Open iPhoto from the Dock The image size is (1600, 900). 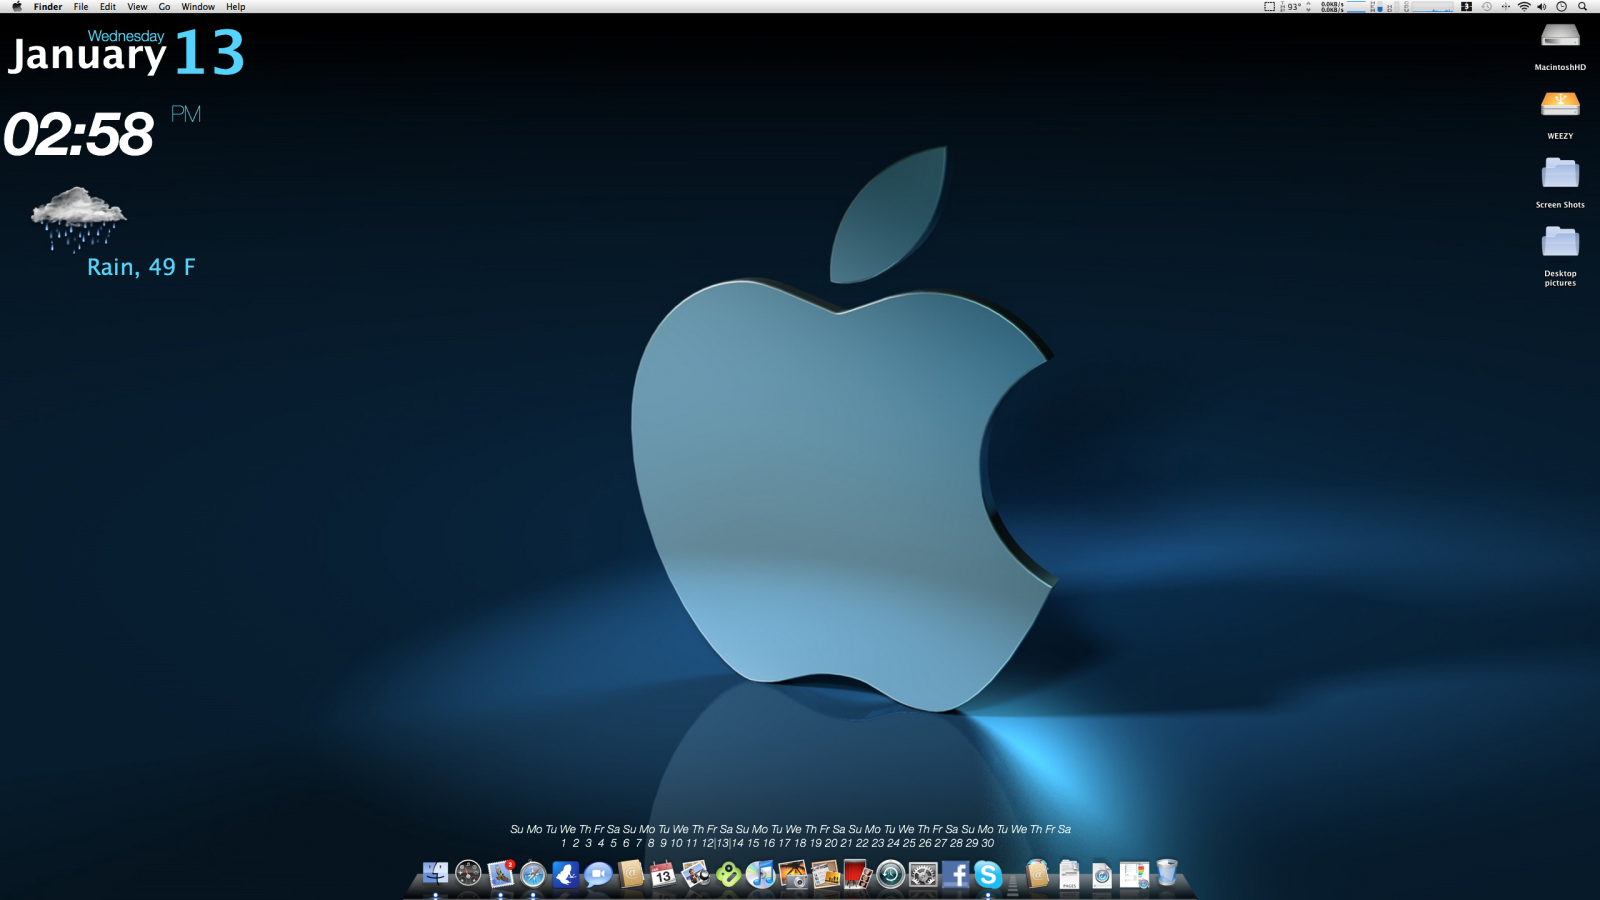(793, 875)
